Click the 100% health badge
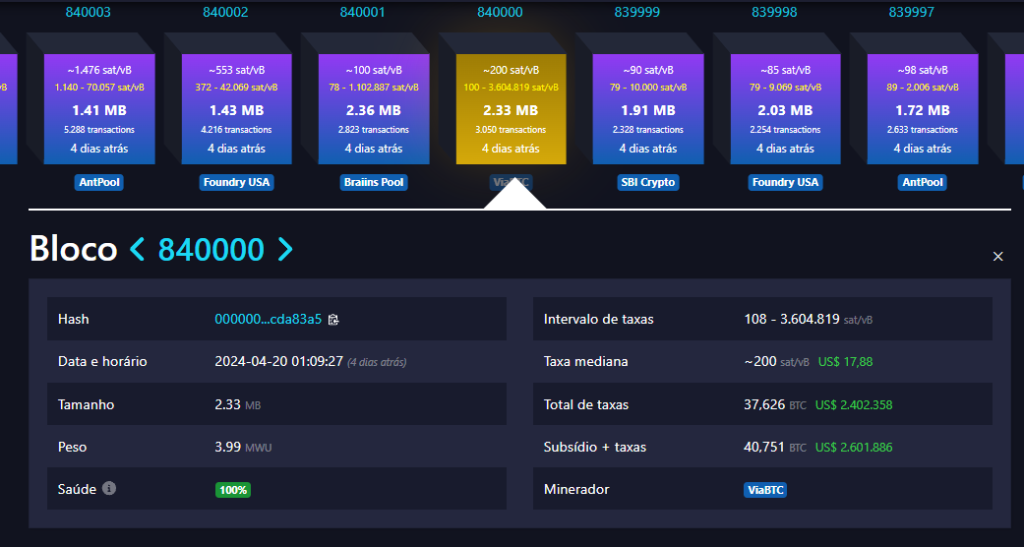Image resolution: width=1024 pixels, height=547 pixels. coord(233,490)
